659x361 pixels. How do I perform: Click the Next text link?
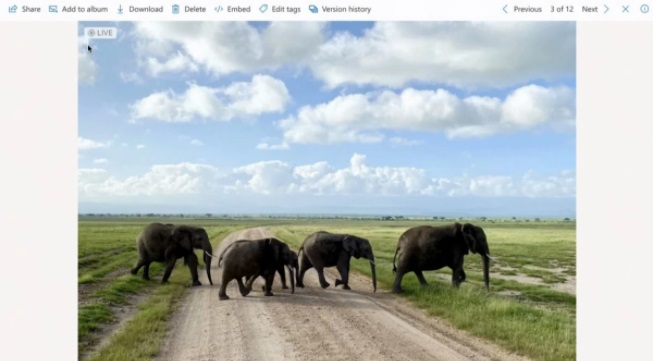click(x=590, y=9)
